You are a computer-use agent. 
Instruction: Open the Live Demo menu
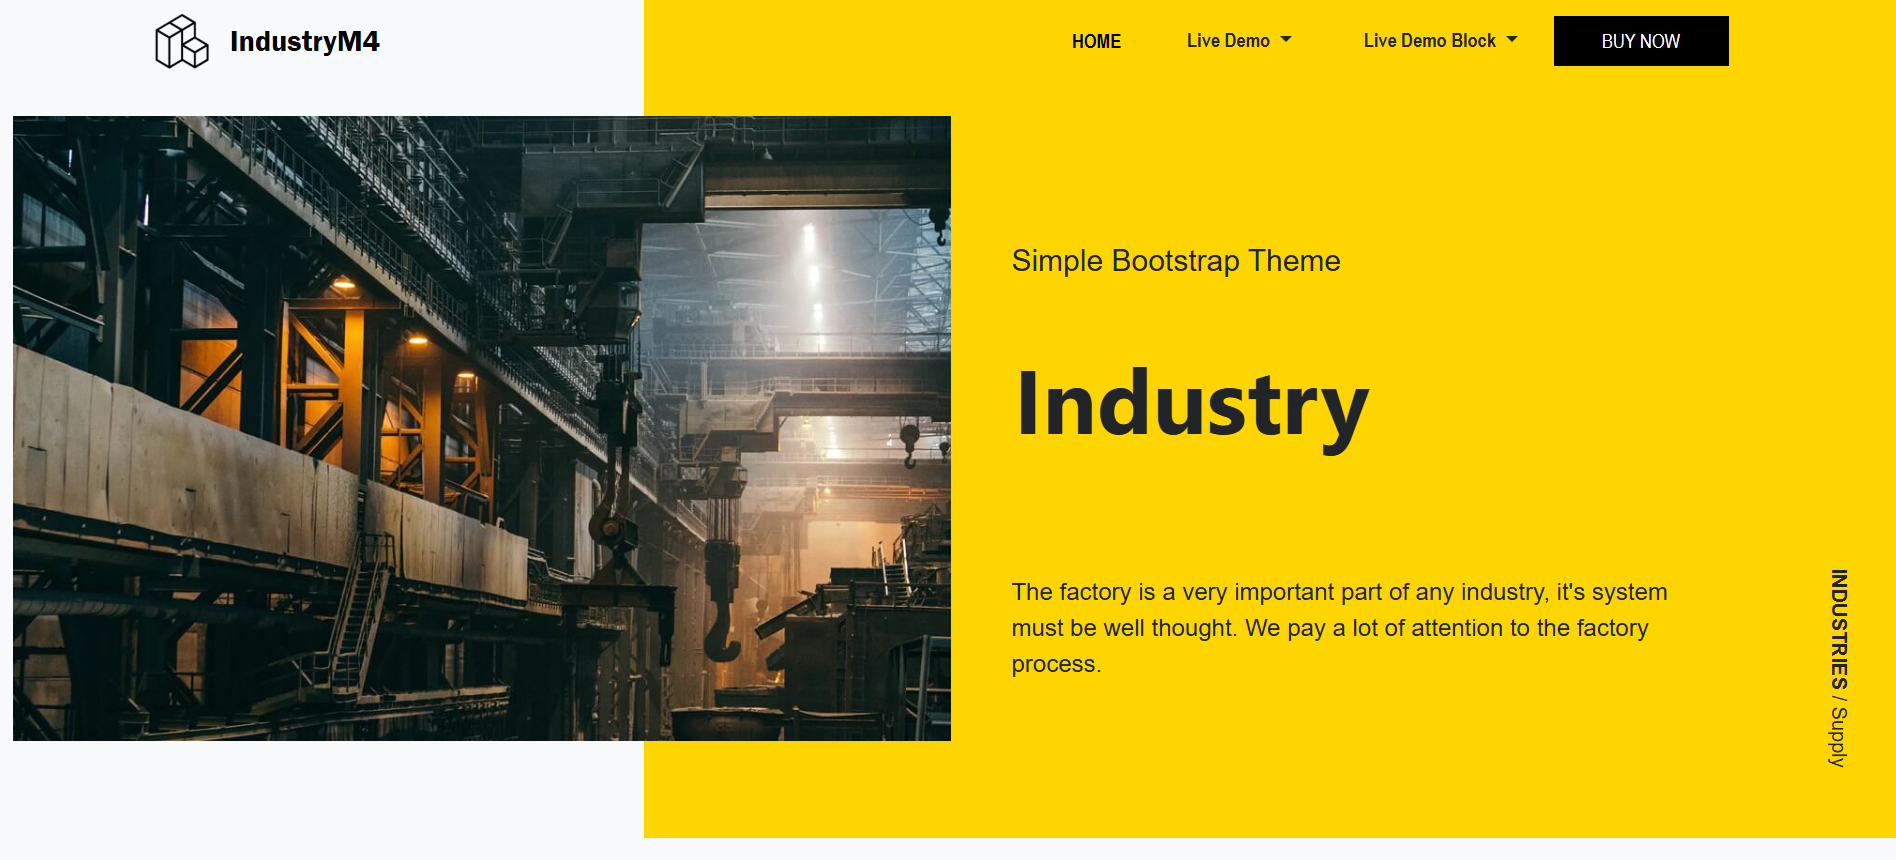1228,41
